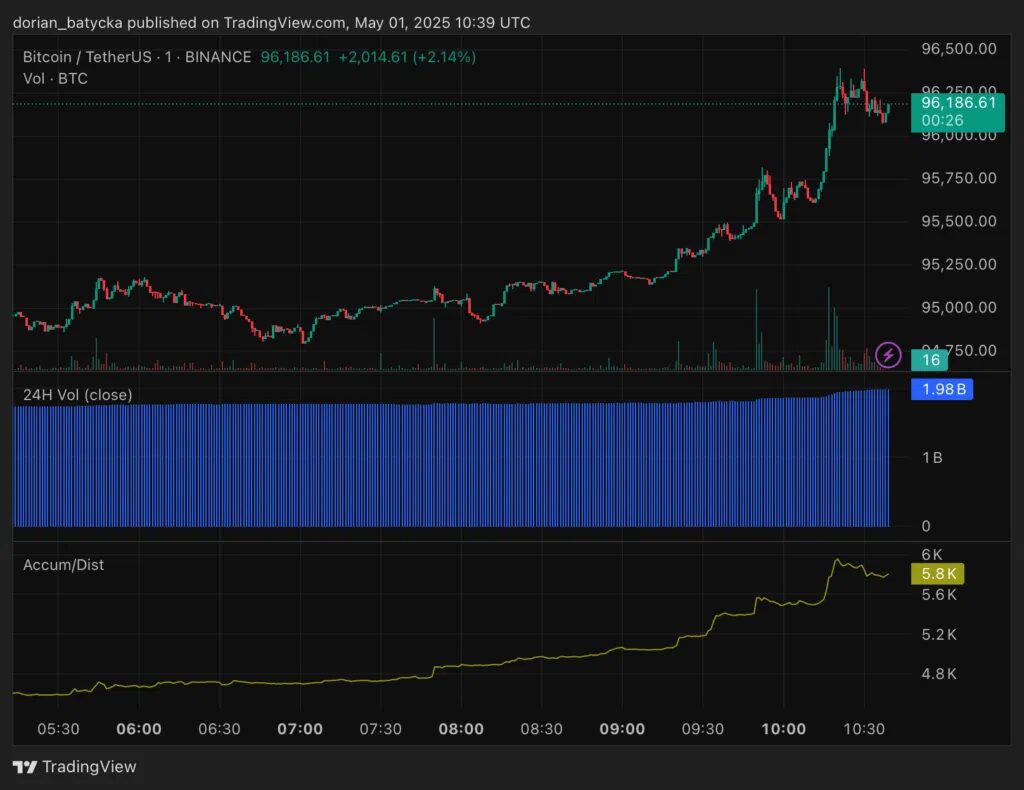1024x790 pixels.
Task: Click the 95,000.00 price scale label
Action: [958, 307]
